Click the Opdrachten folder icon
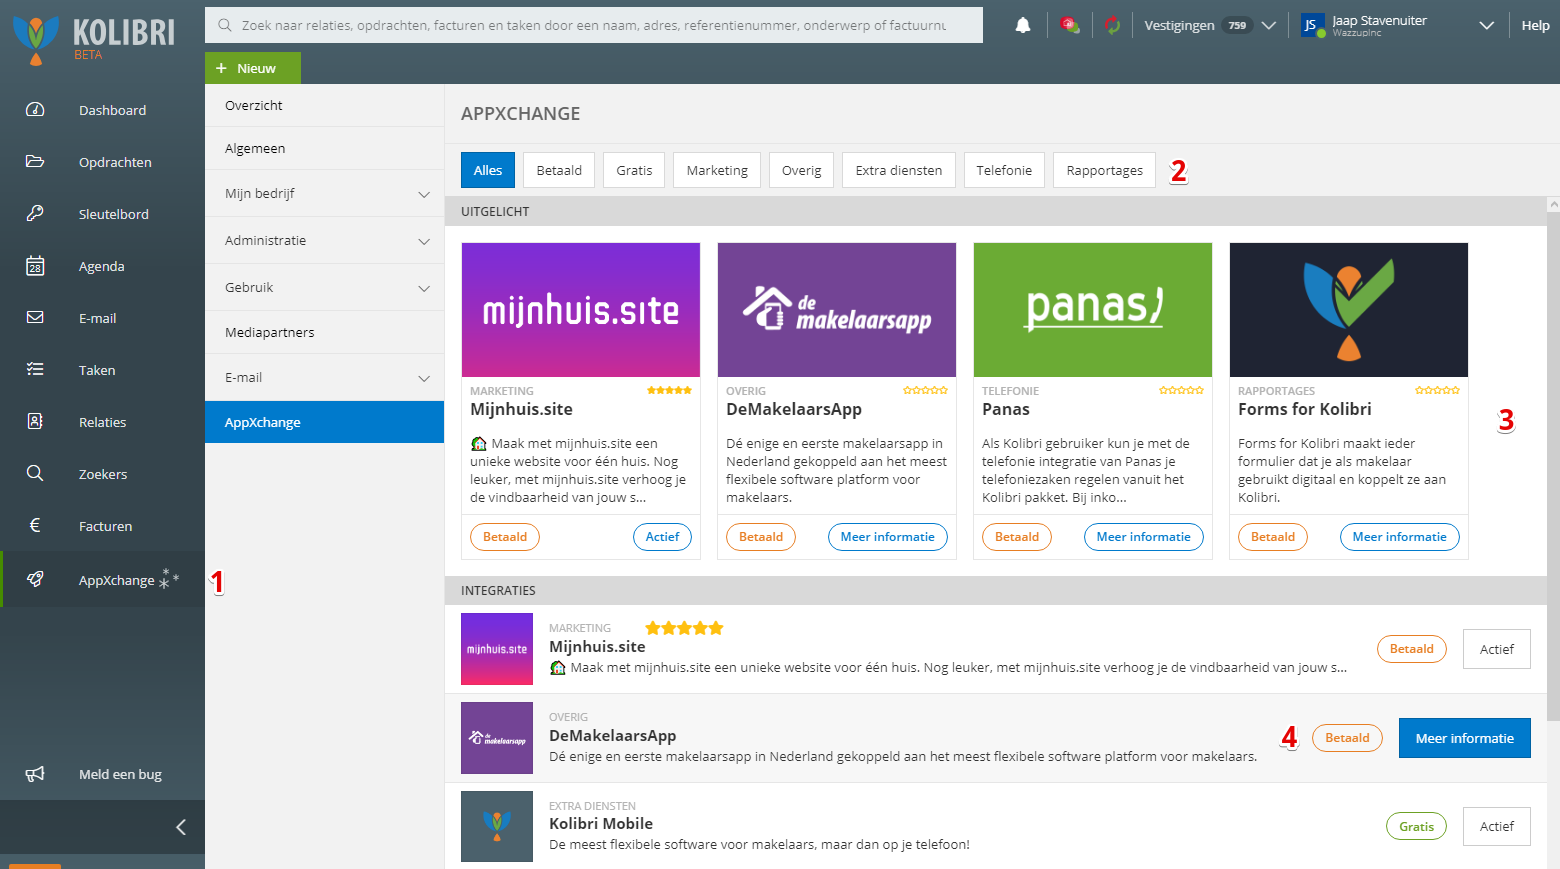 coord(35,162)
